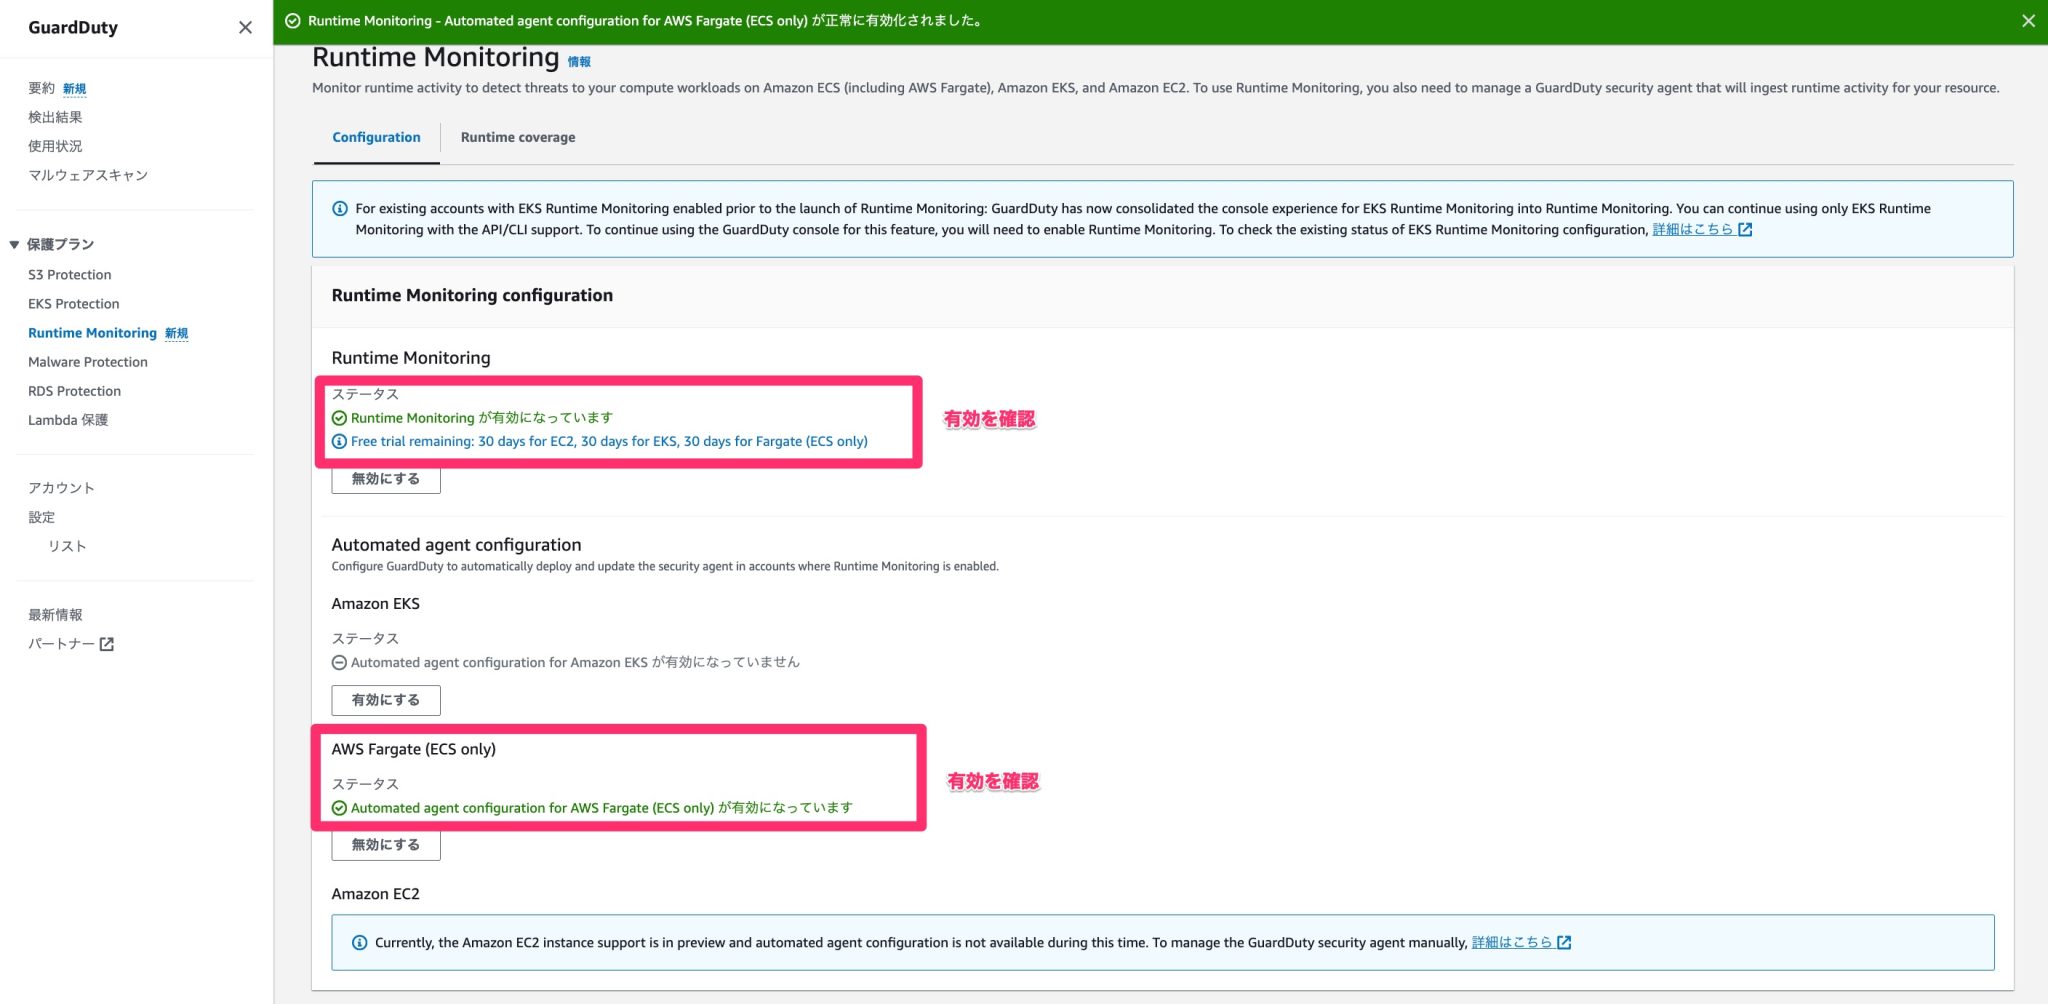Switch to the Runtime coverage tab
The width and height of the screenshot is (2048, 1004).
[517, 137]
